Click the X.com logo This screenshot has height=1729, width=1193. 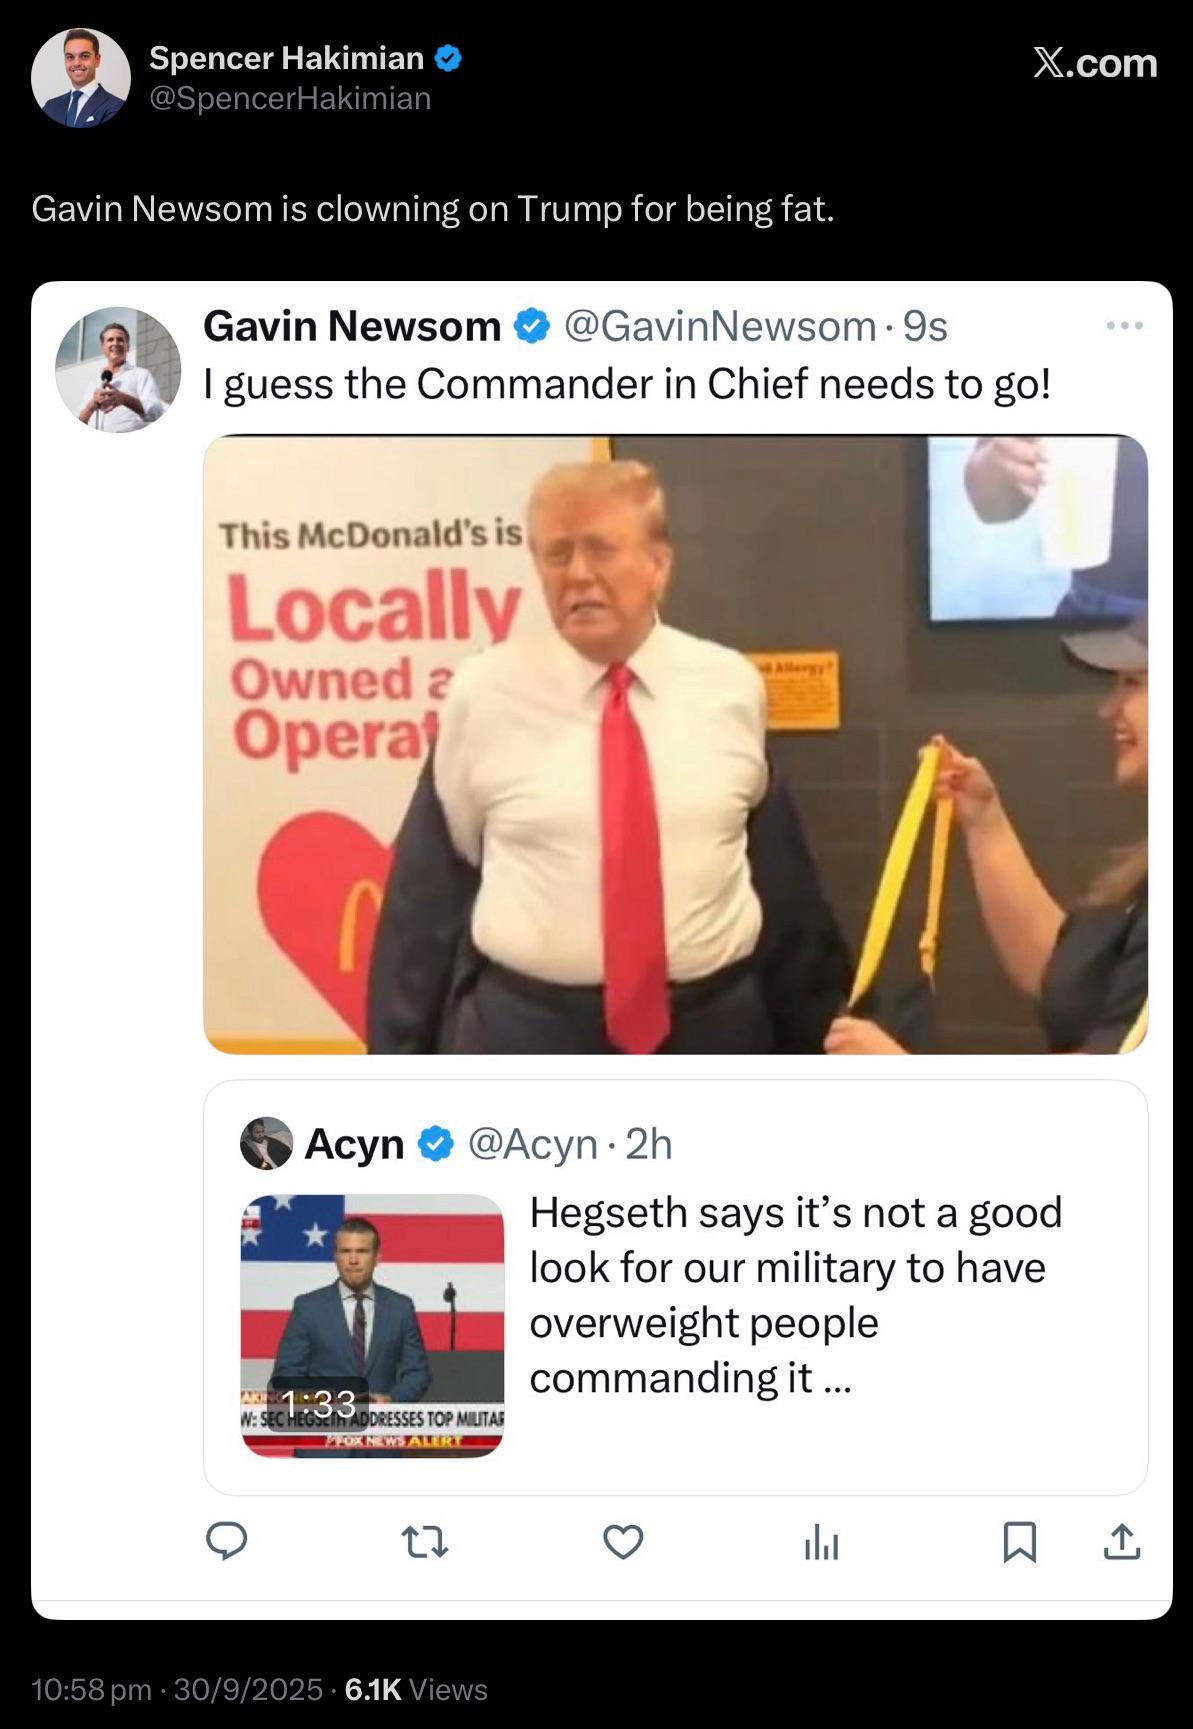1095,63
